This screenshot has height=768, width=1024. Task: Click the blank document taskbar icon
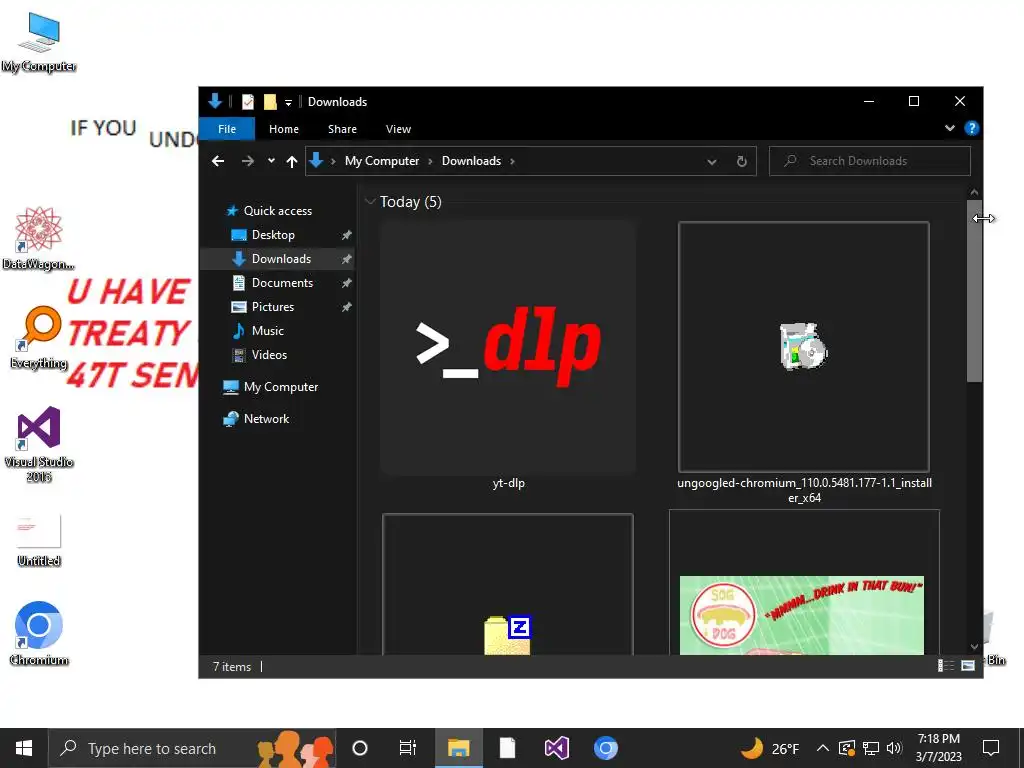pos(507,748)
